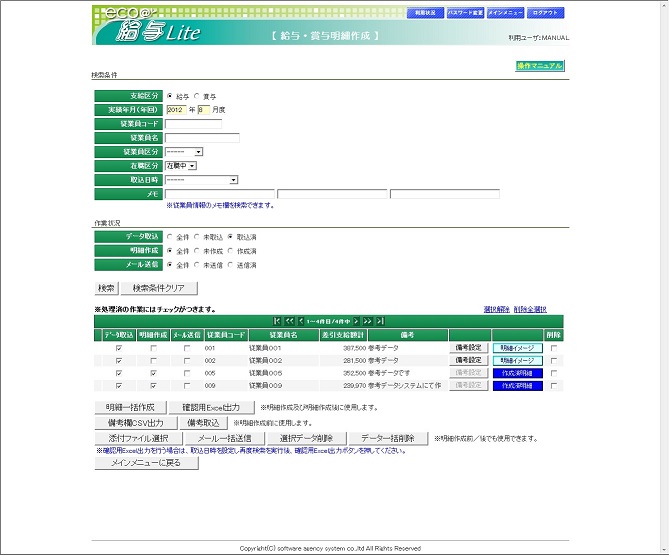
Task: Click データ一括削除 button
Action: (x=388, y=438)
